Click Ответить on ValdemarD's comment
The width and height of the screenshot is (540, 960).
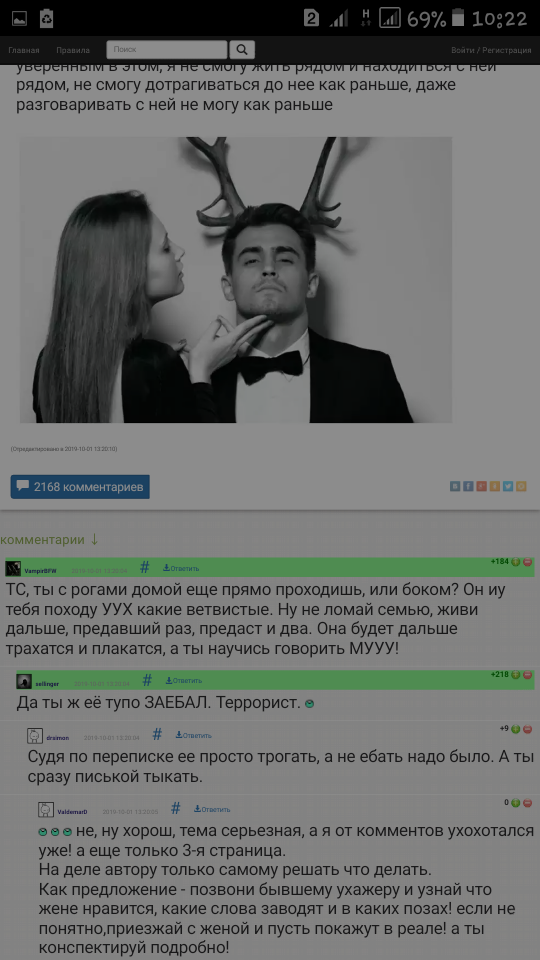point(212,809)
